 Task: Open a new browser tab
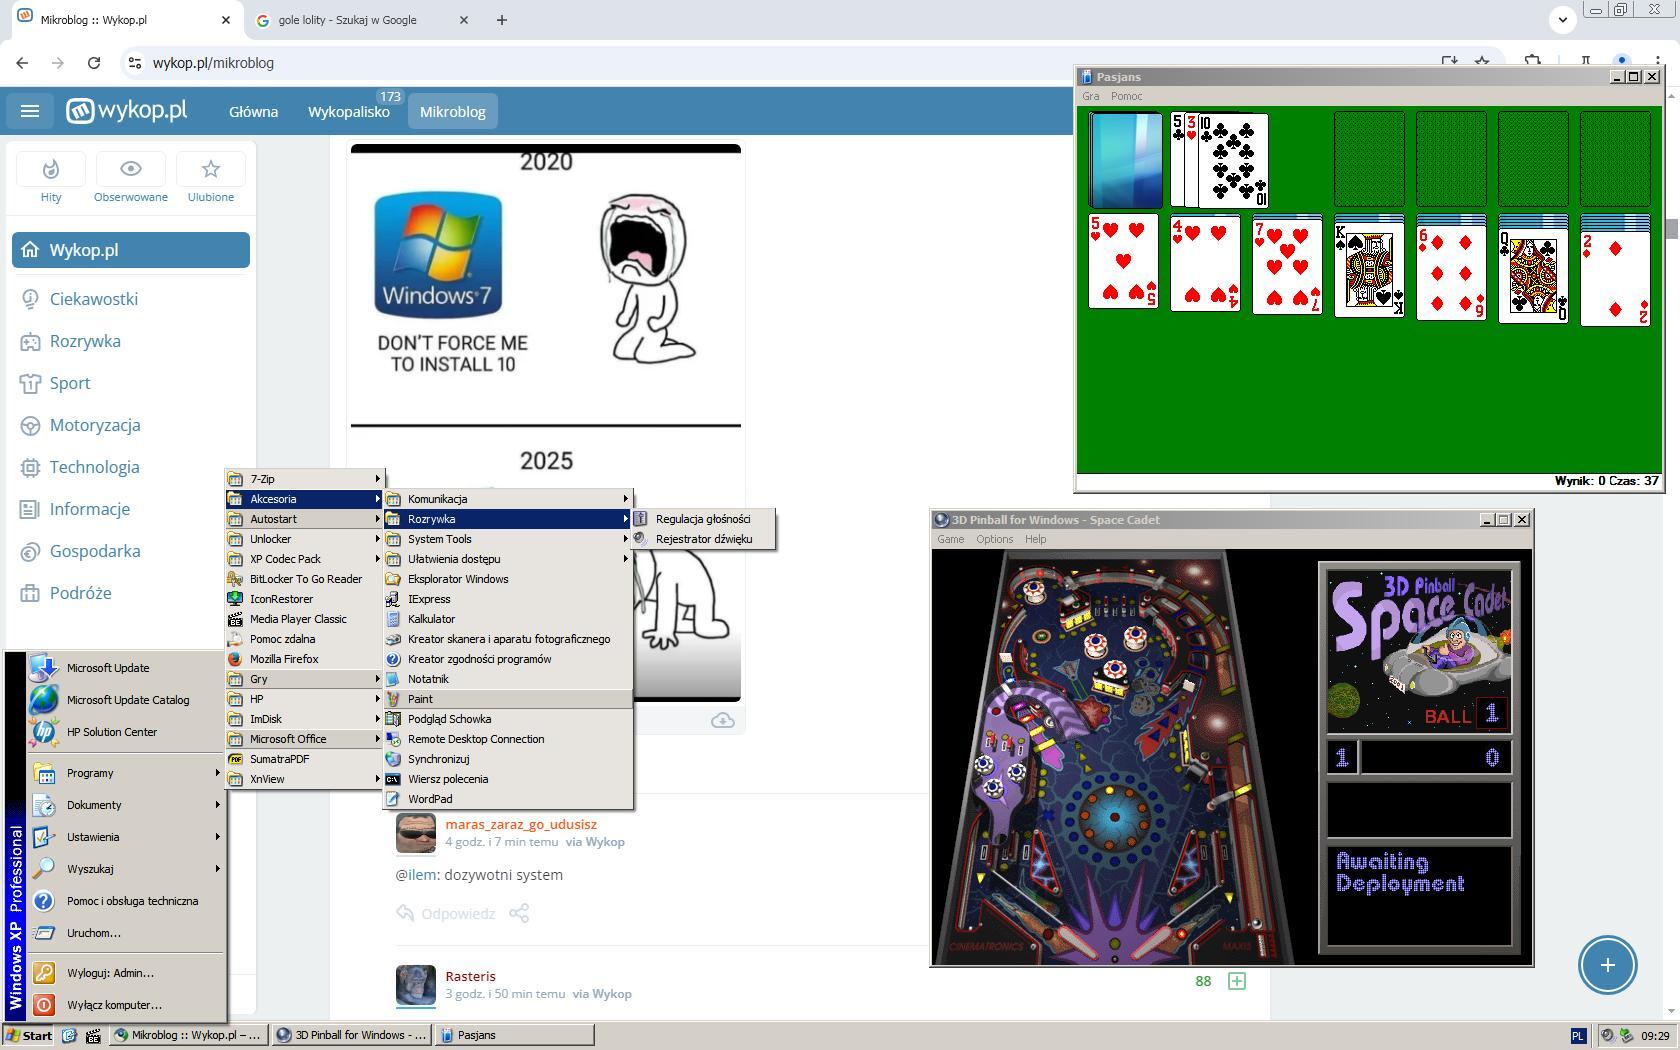[502, 20]
